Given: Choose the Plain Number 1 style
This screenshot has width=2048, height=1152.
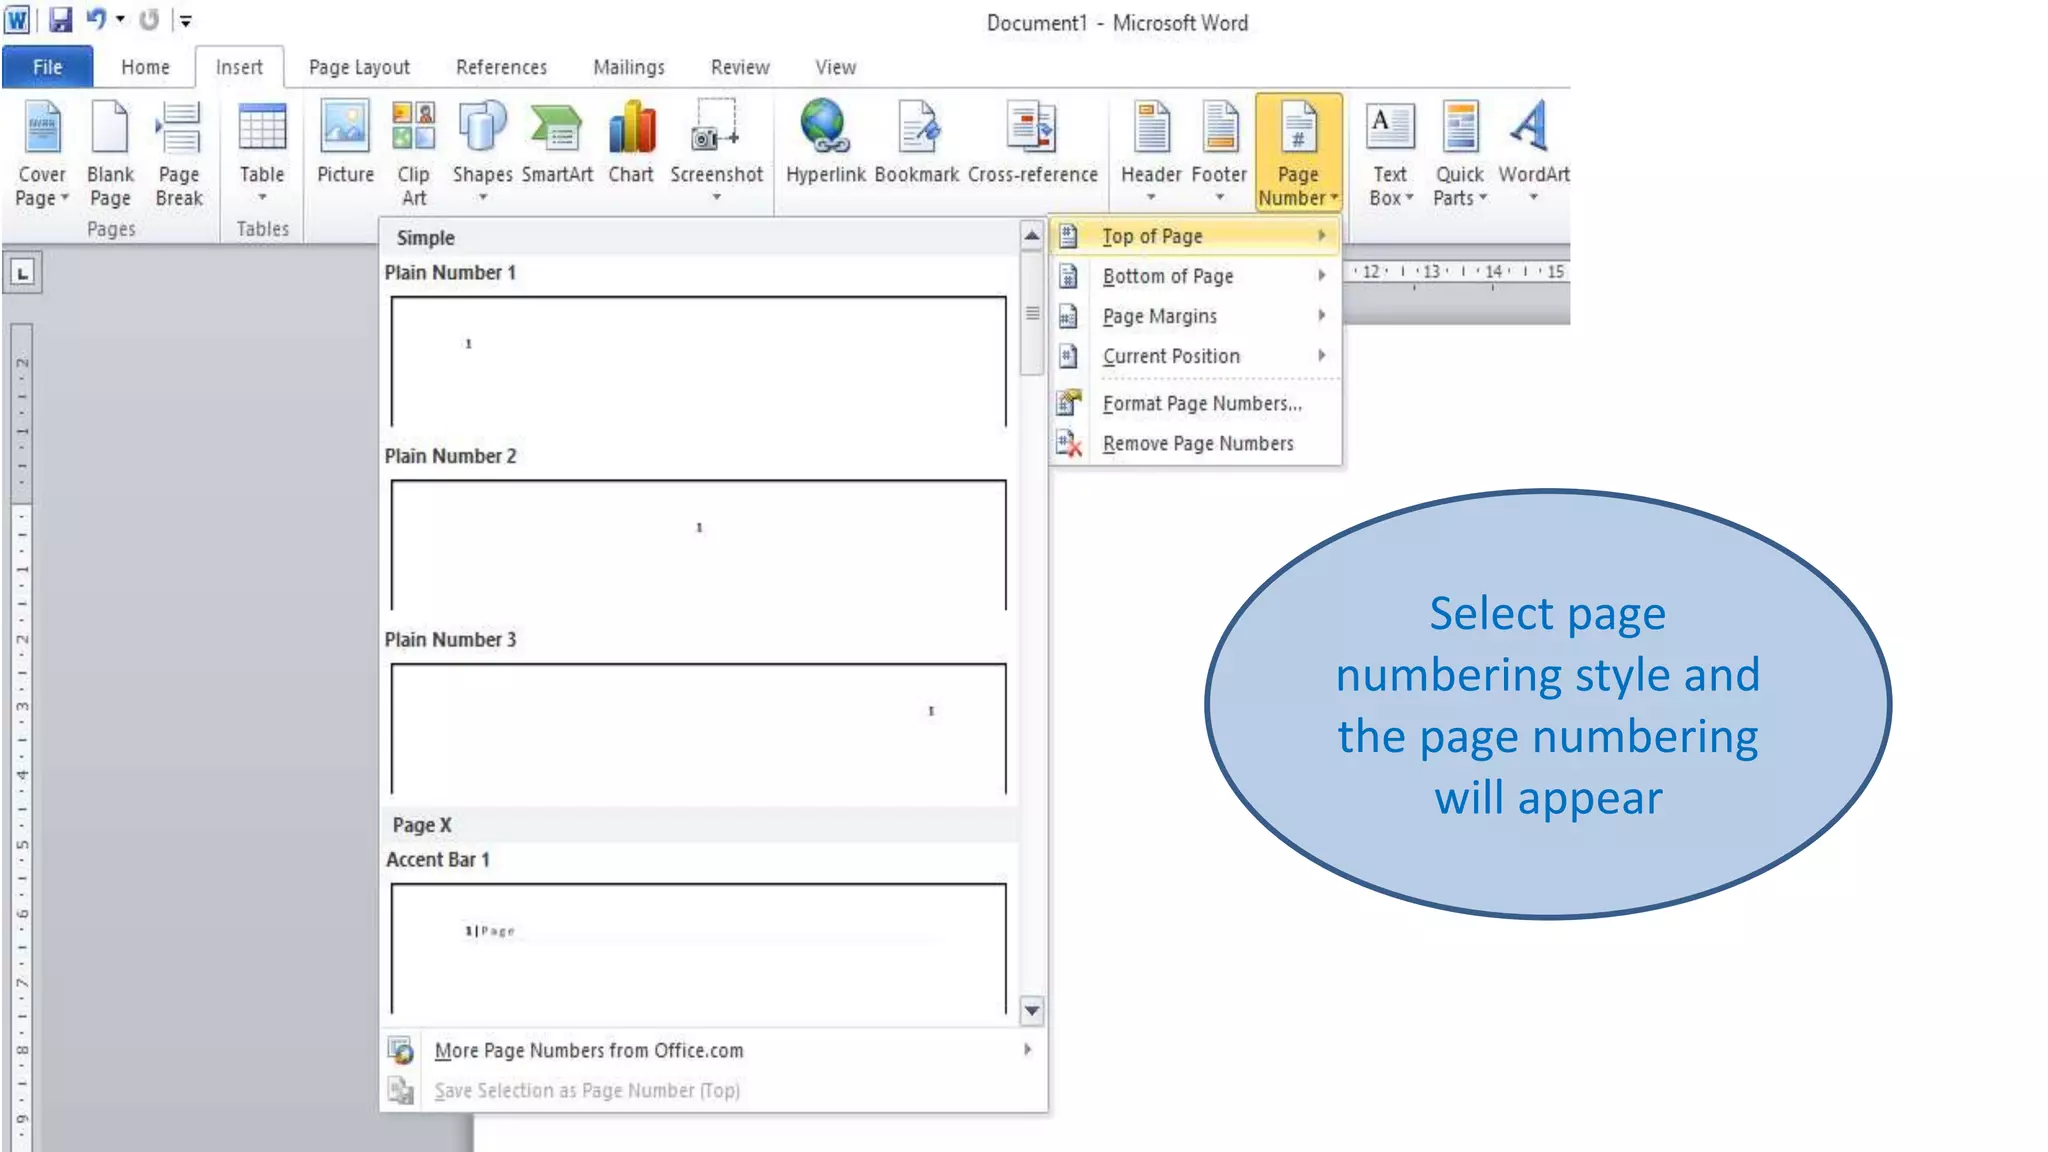Looking at the screenshot, I should pos(698,346).
